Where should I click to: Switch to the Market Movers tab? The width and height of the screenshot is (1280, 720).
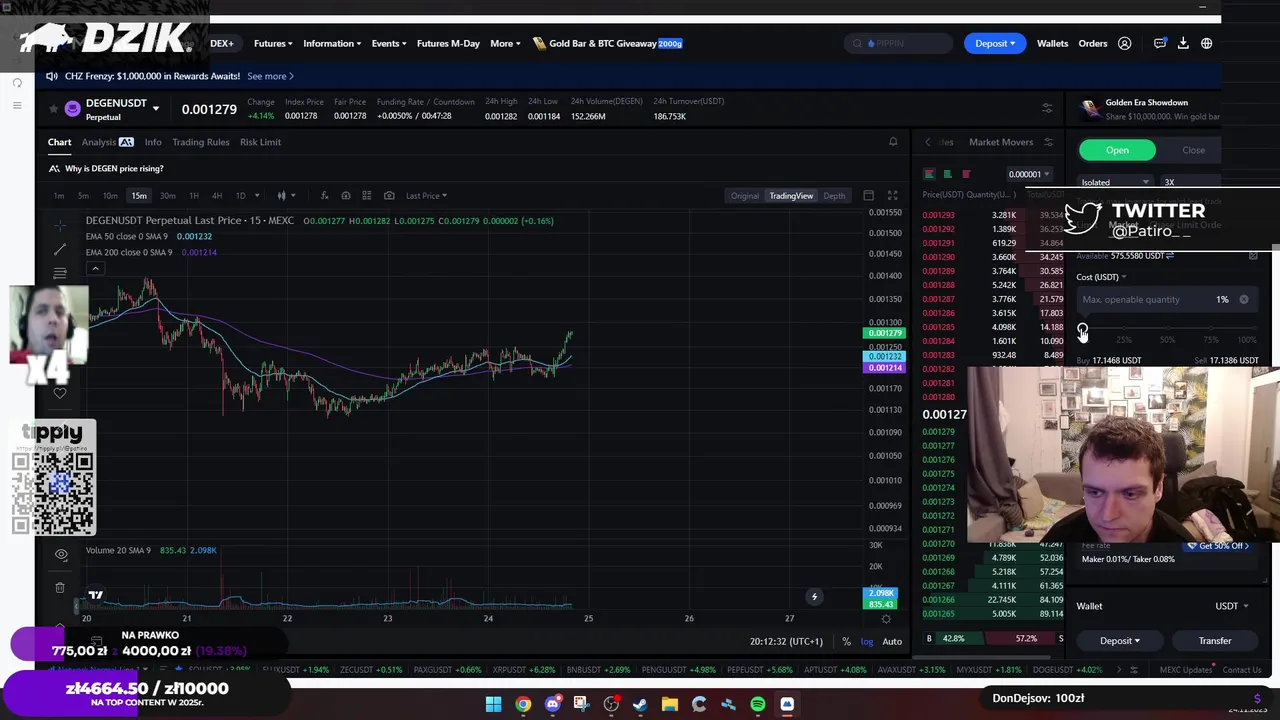tap(1001, 142)
